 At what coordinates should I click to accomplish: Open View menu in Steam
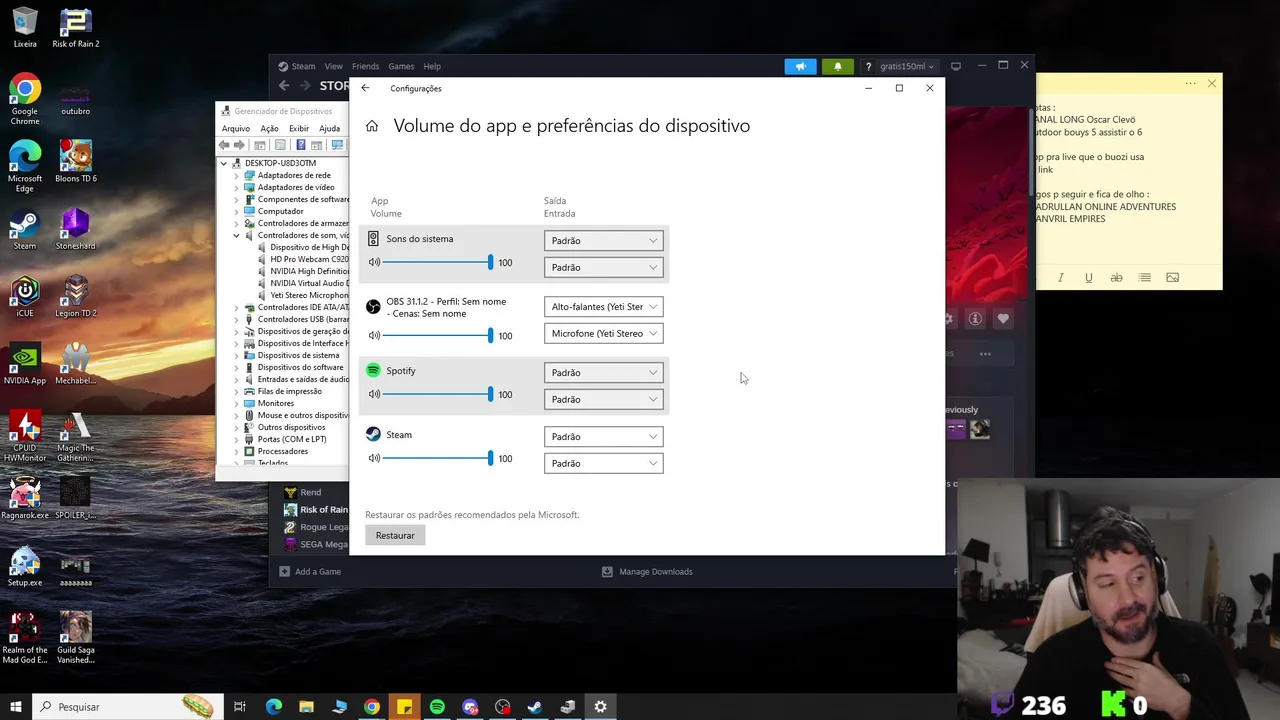click(333, 66)
